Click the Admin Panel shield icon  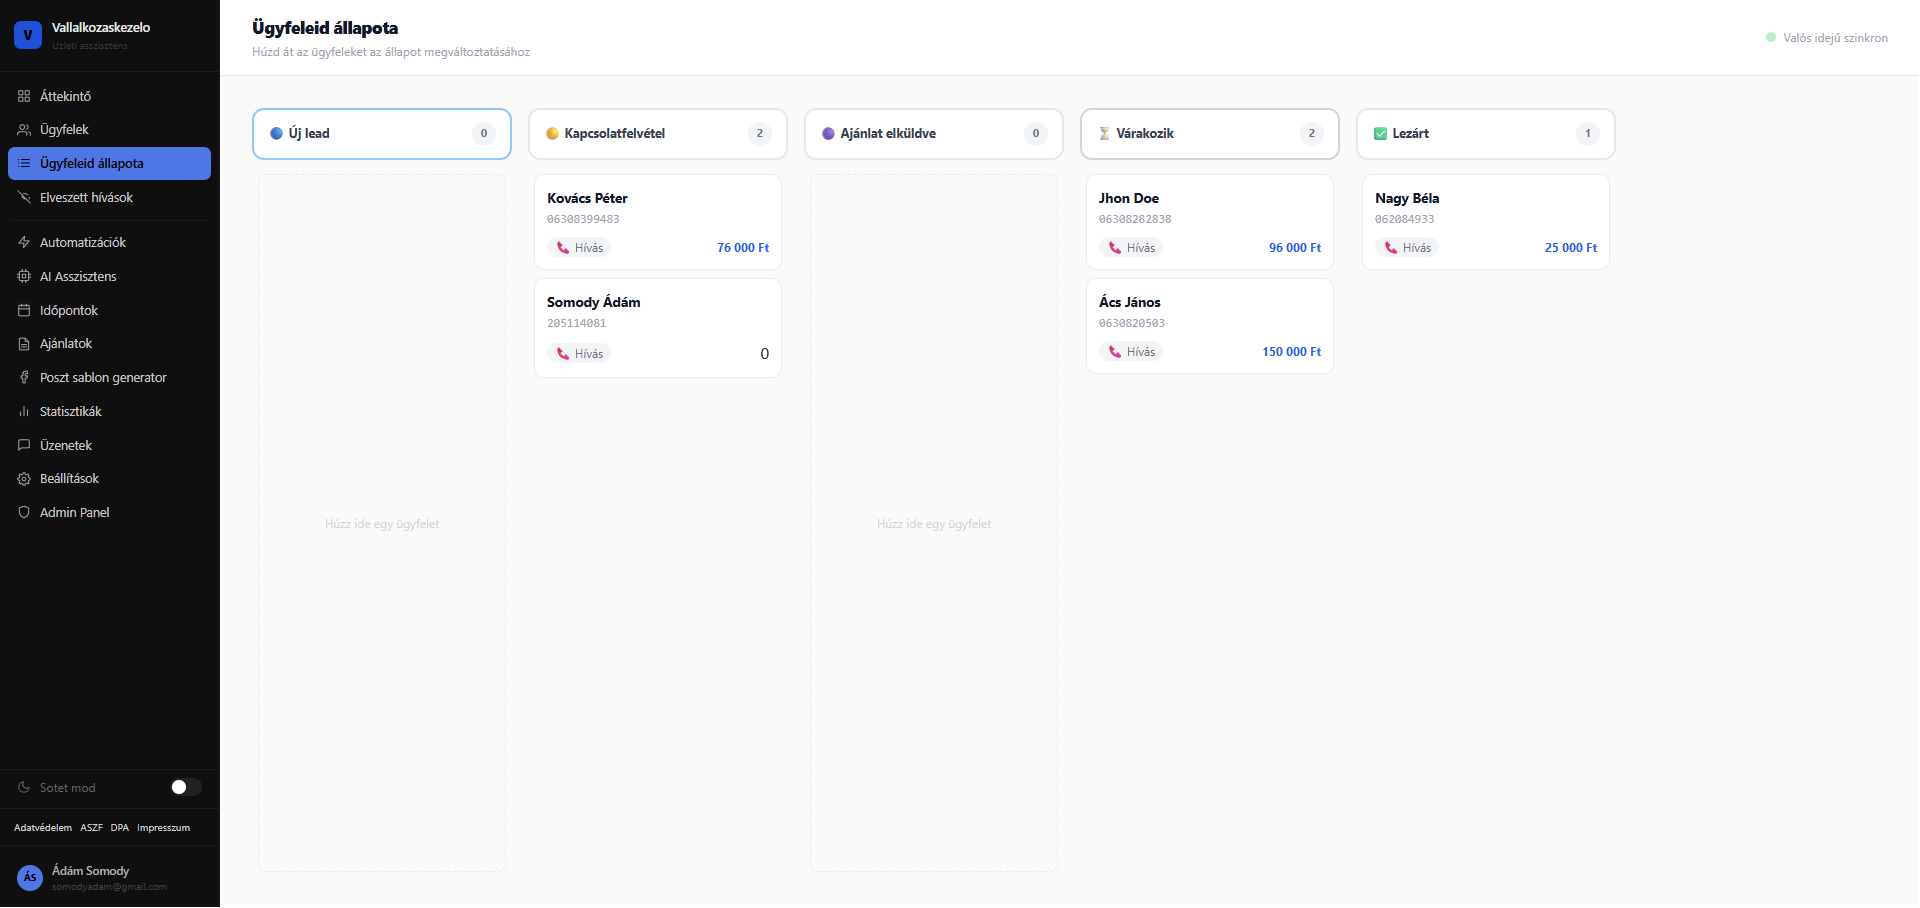click(24, 512)
